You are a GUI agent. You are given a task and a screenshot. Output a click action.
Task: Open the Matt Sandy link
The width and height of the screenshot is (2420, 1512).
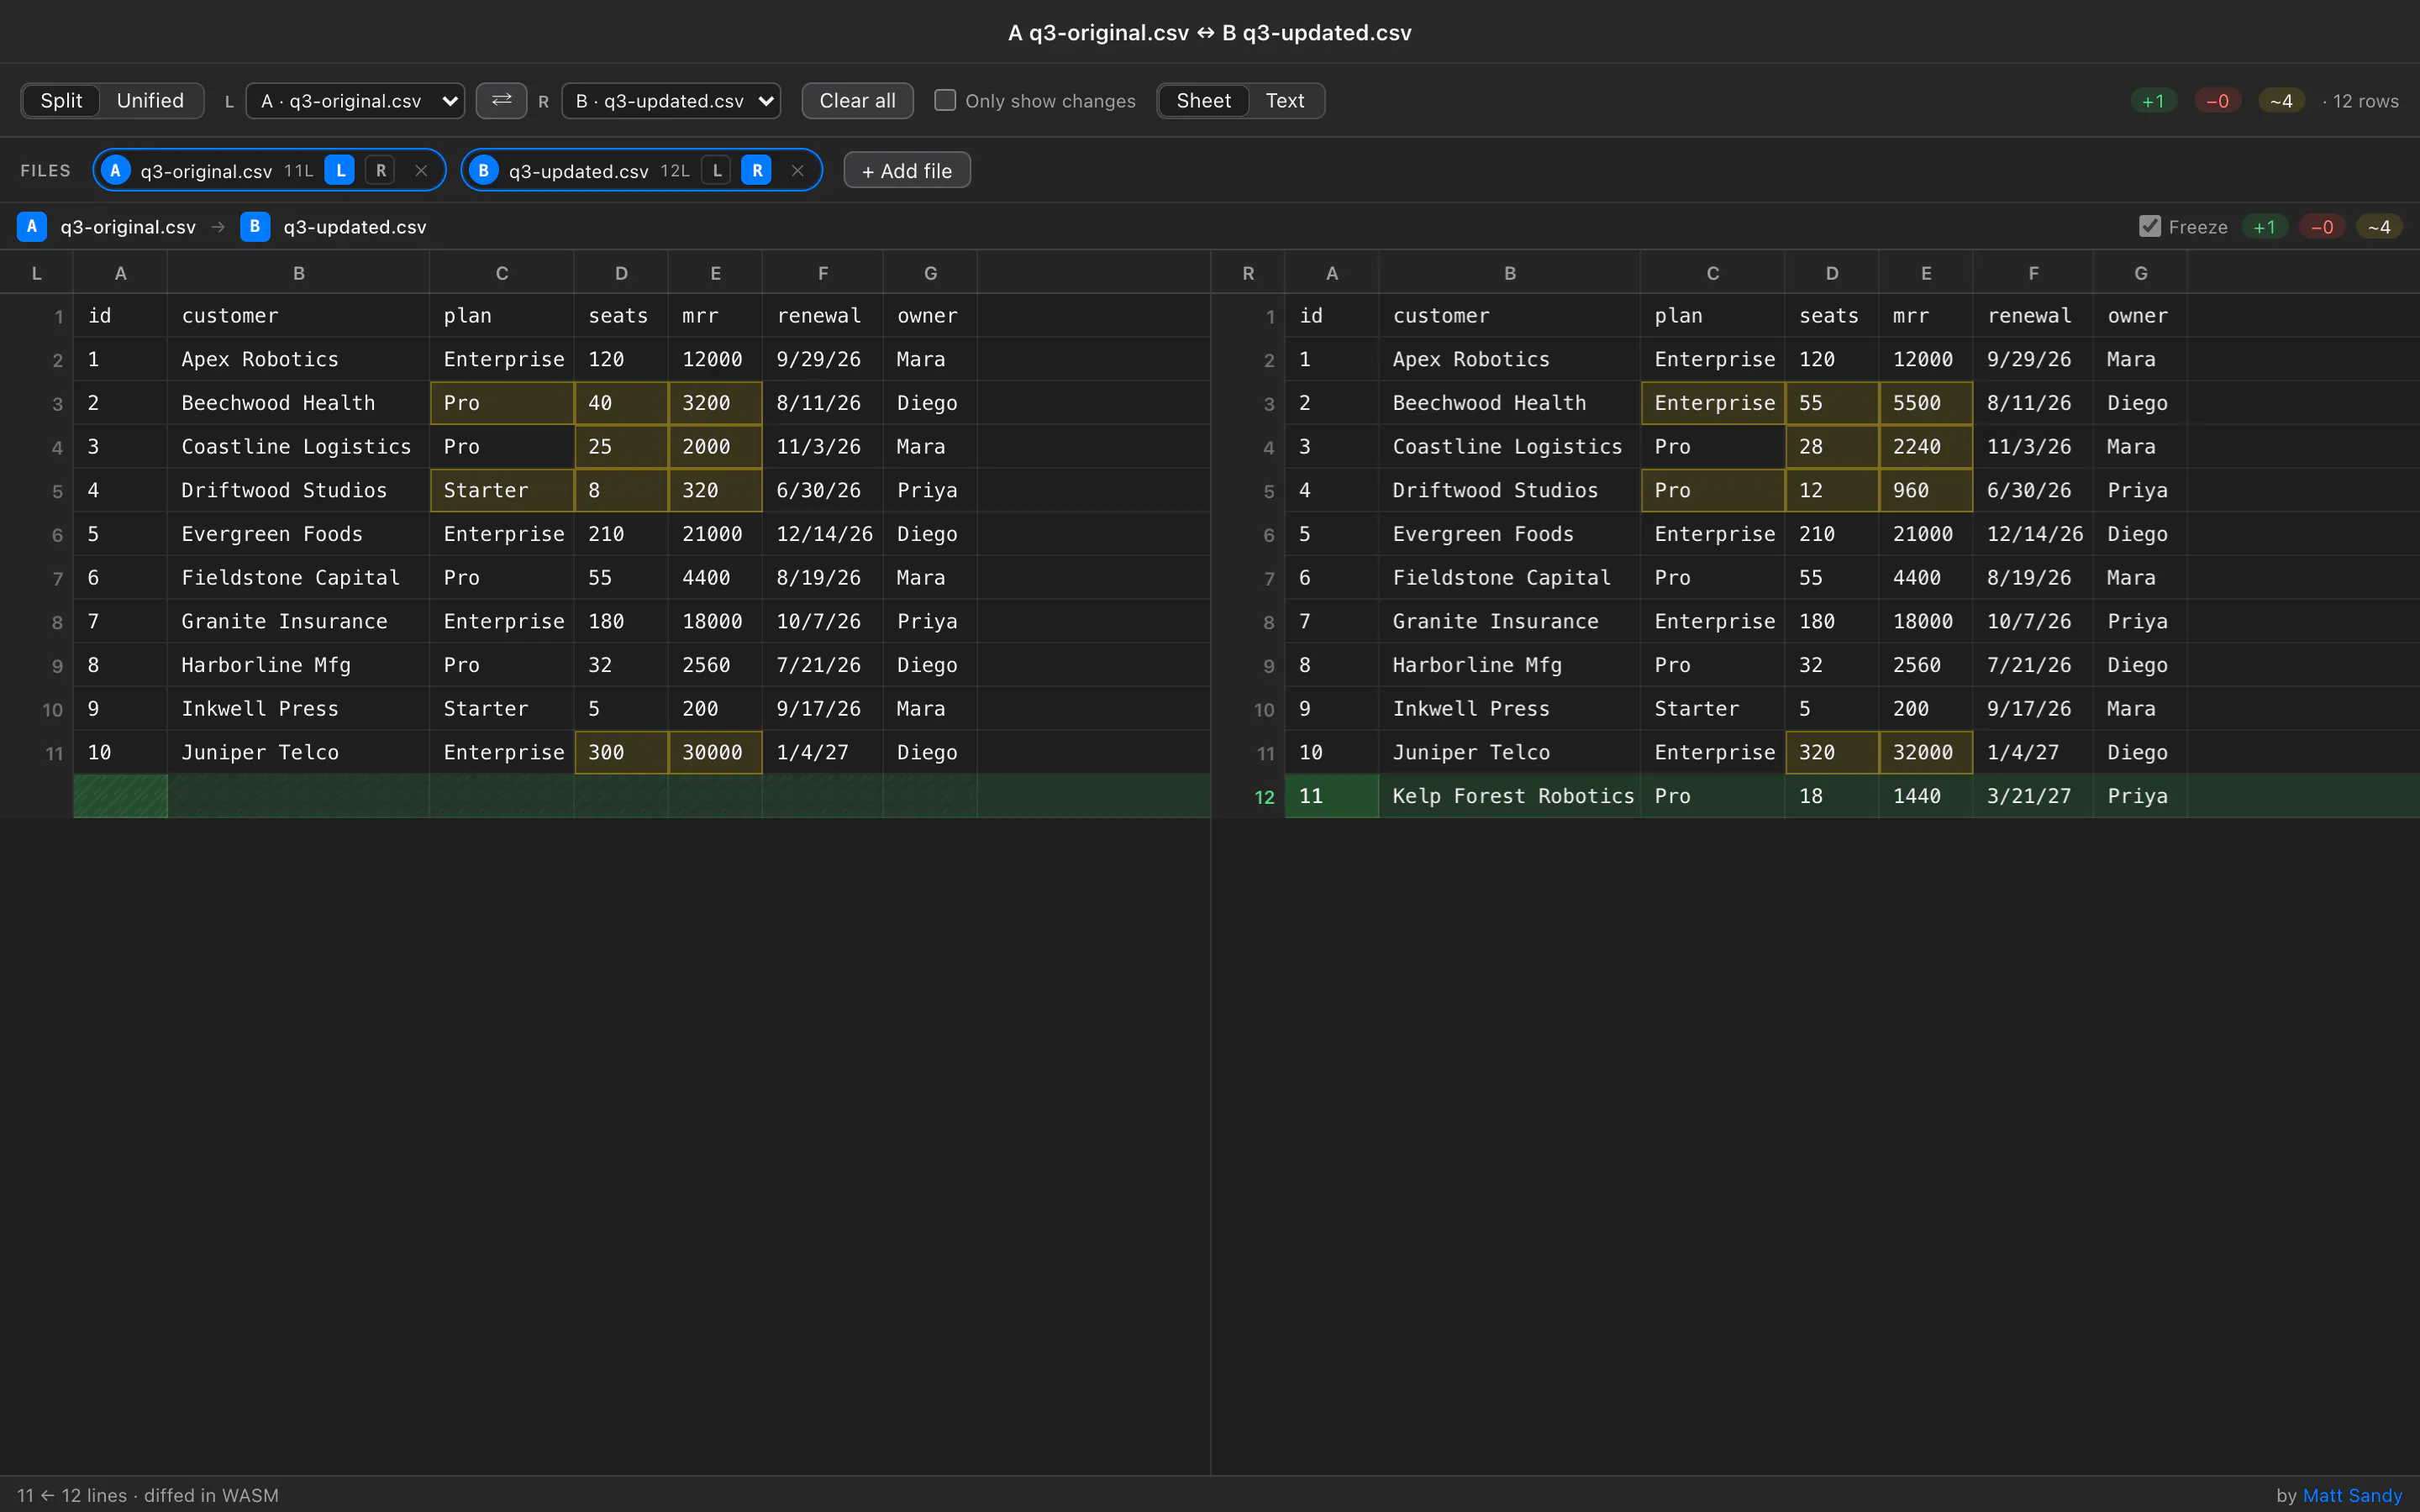[x=2352, y=1495]
